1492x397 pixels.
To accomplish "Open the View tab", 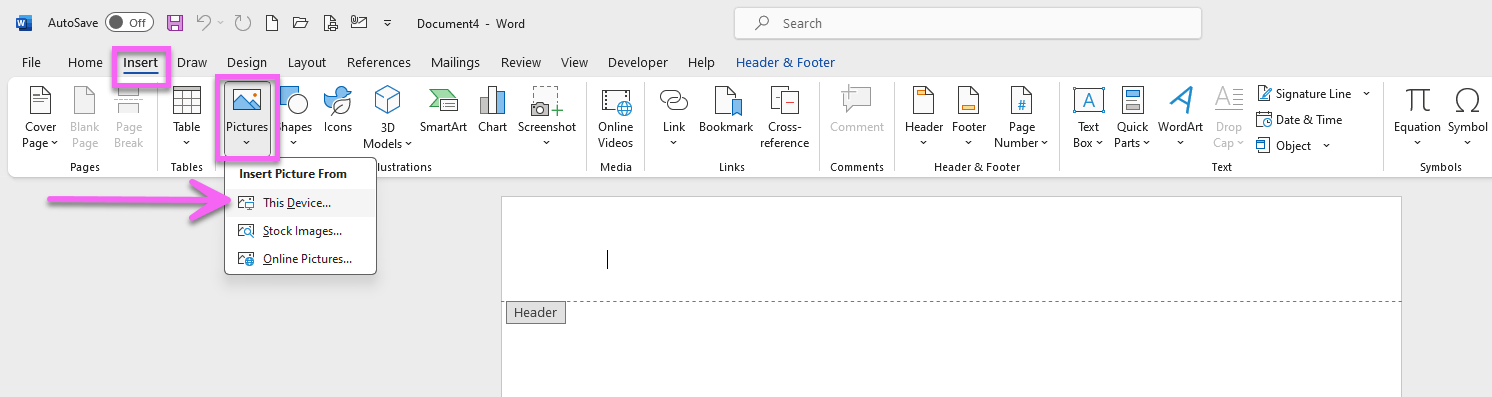I will pyautogui.click(x=574, y=62).
